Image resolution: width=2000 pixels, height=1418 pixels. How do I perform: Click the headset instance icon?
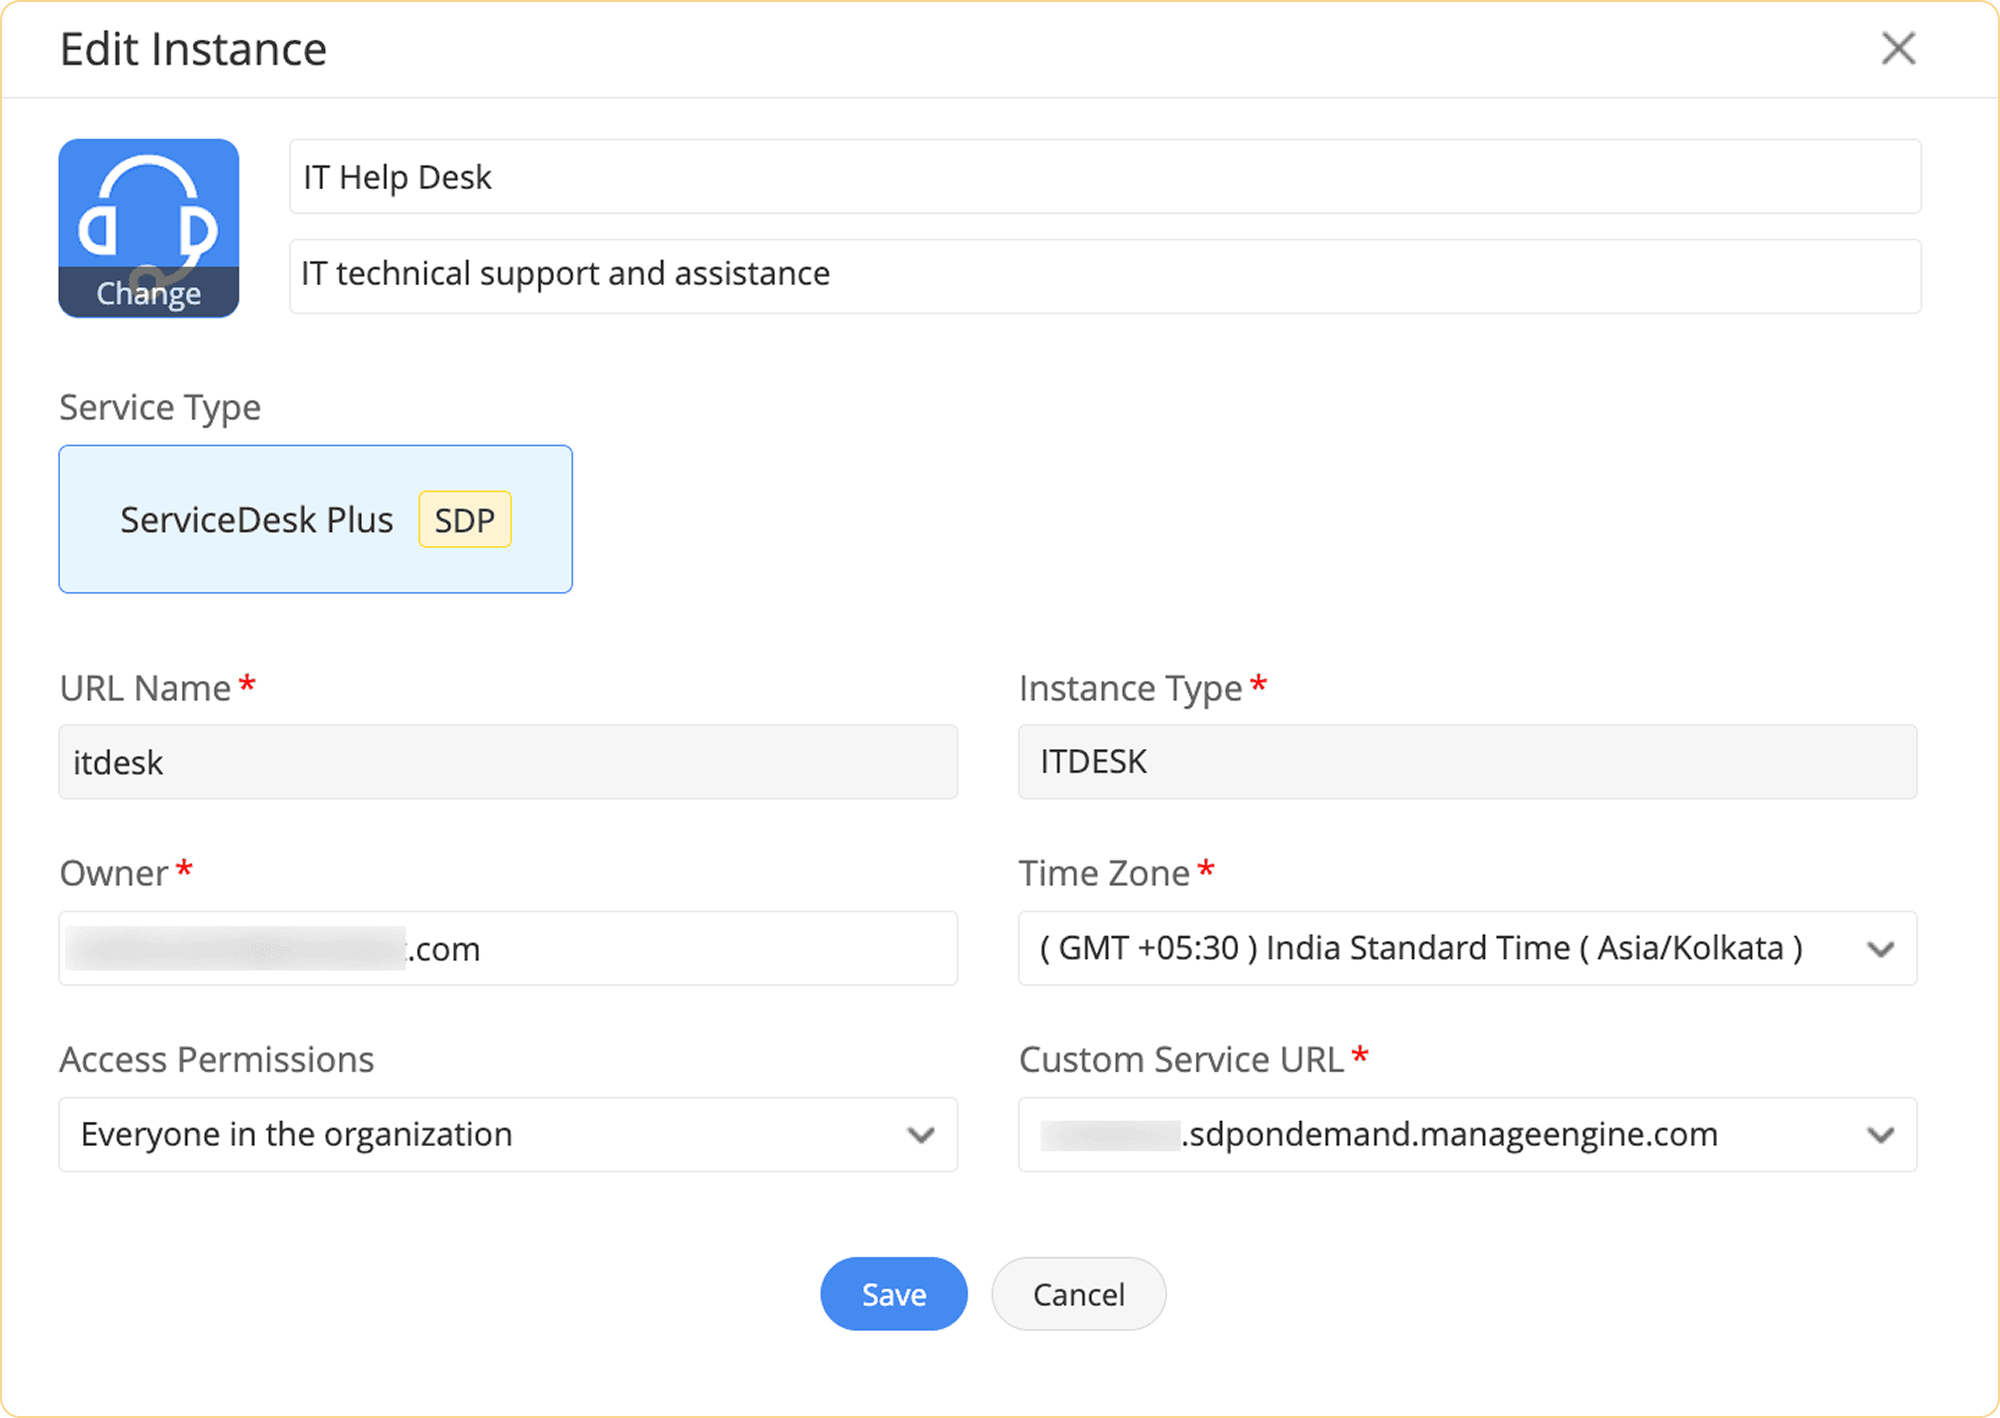point(148,205)
